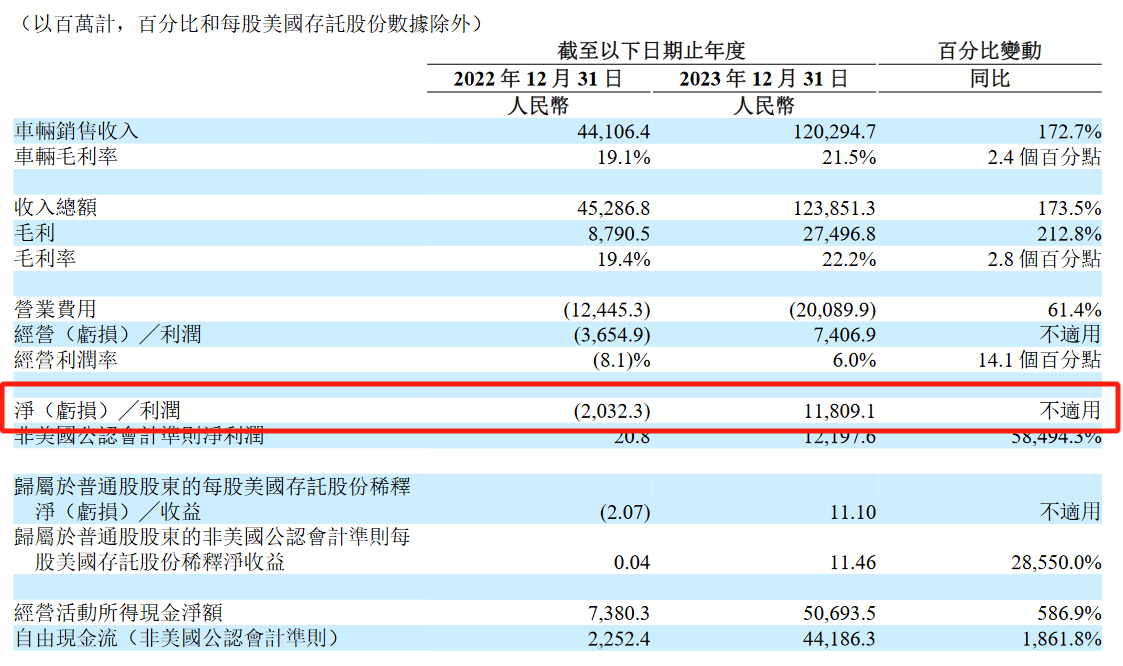Select the (2.07) per-ADS value

coord(625,513)
